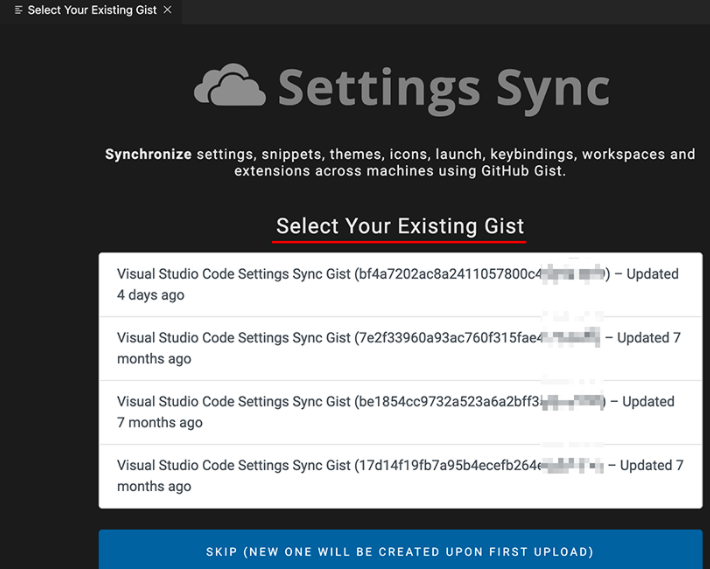
Task: Skip gist selection to create new one
Action: [401, 550]
